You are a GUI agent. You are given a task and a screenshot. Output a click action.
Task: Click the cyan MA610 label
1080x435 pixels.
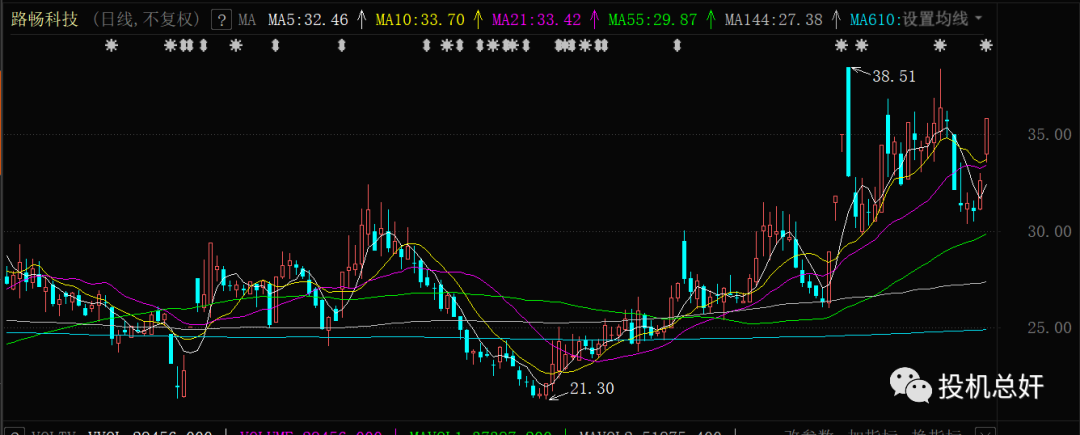[x=874, y=19]
